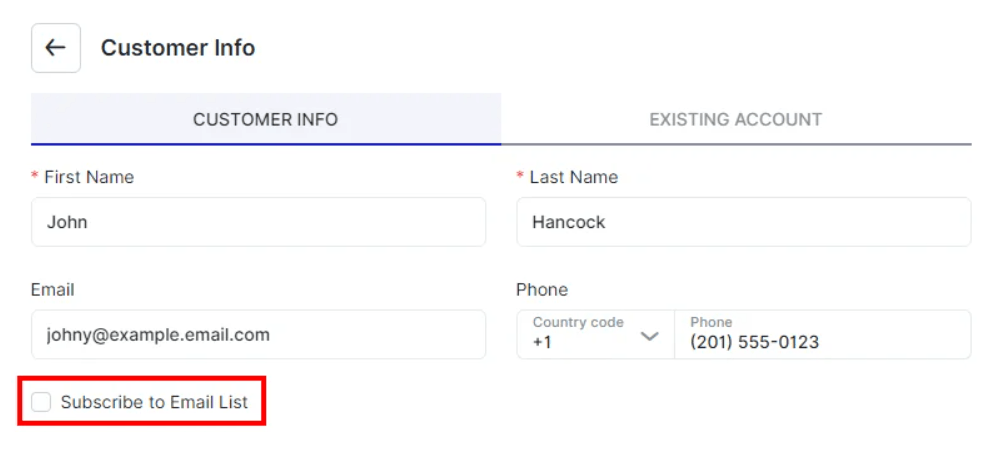The height and width of the screenshot is (452, 989).
Task: Click the phone field showing (201) 555-0123
Action: point(822,342)
